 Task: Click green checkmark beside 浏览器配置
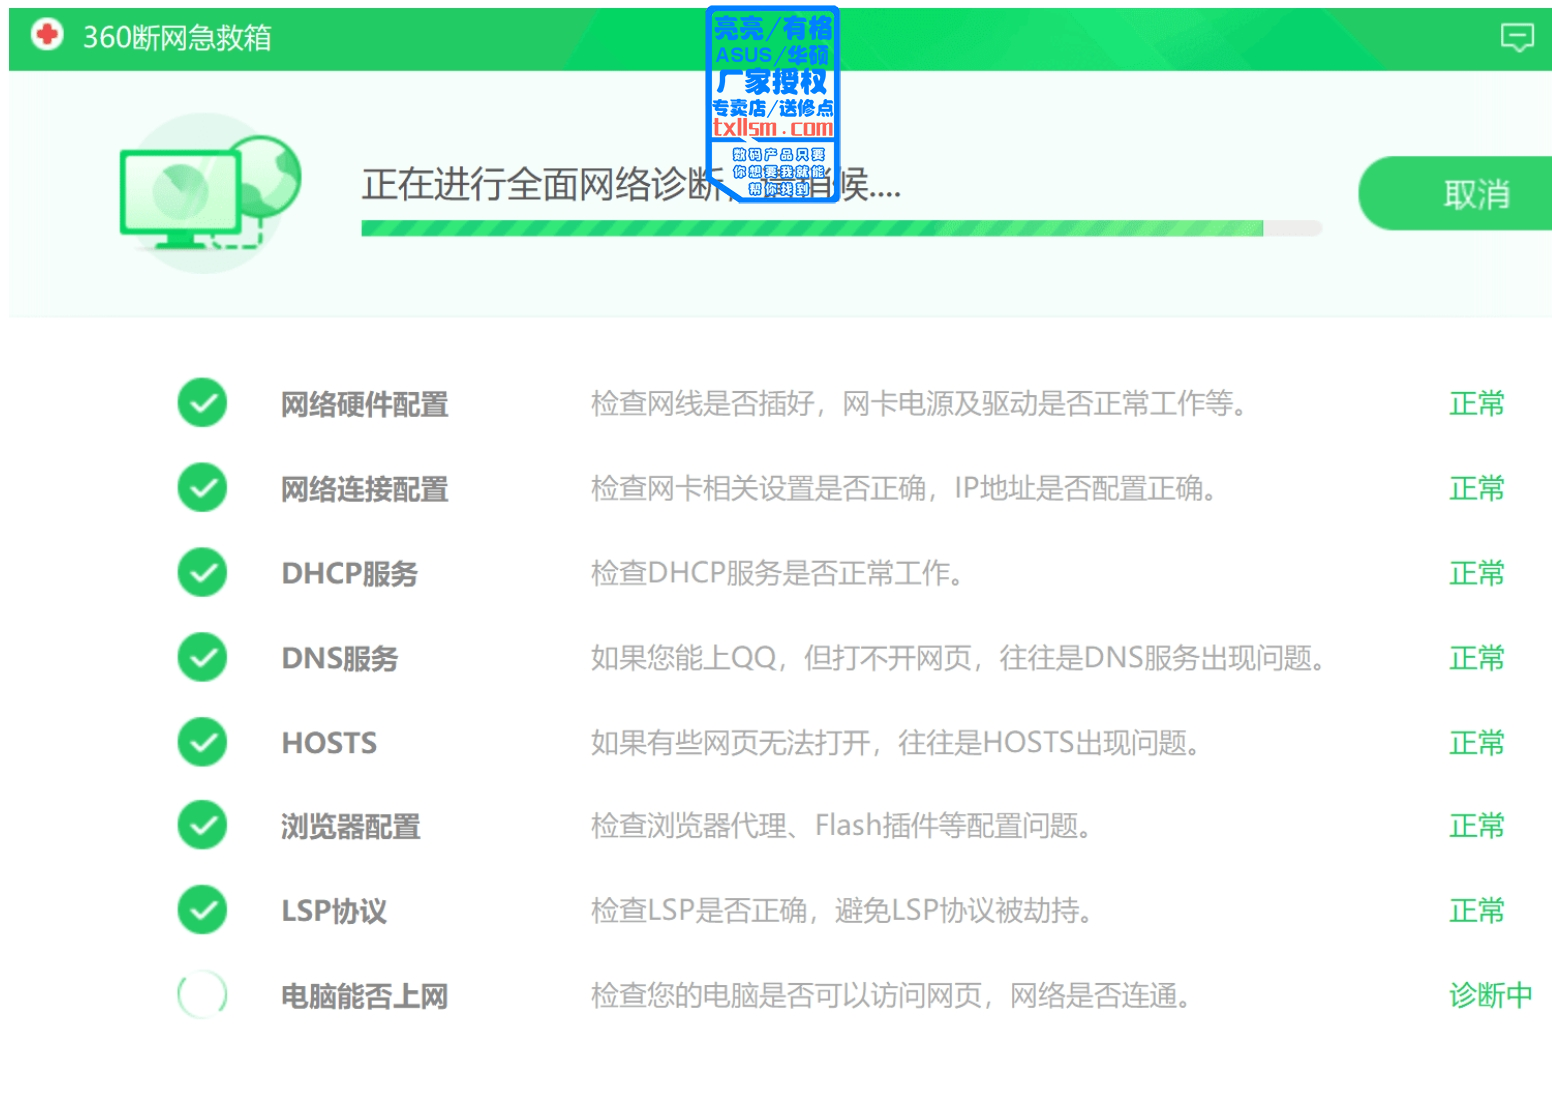pyautogui.click(x=203, y=826)
